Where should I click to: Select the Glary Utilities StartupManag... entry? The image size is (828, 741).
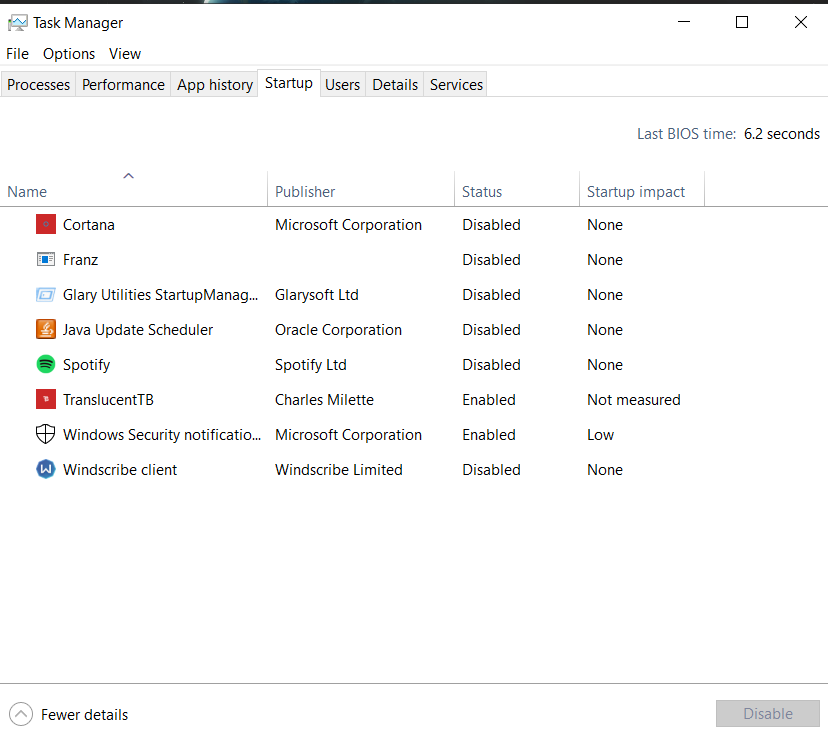[161, 295]
